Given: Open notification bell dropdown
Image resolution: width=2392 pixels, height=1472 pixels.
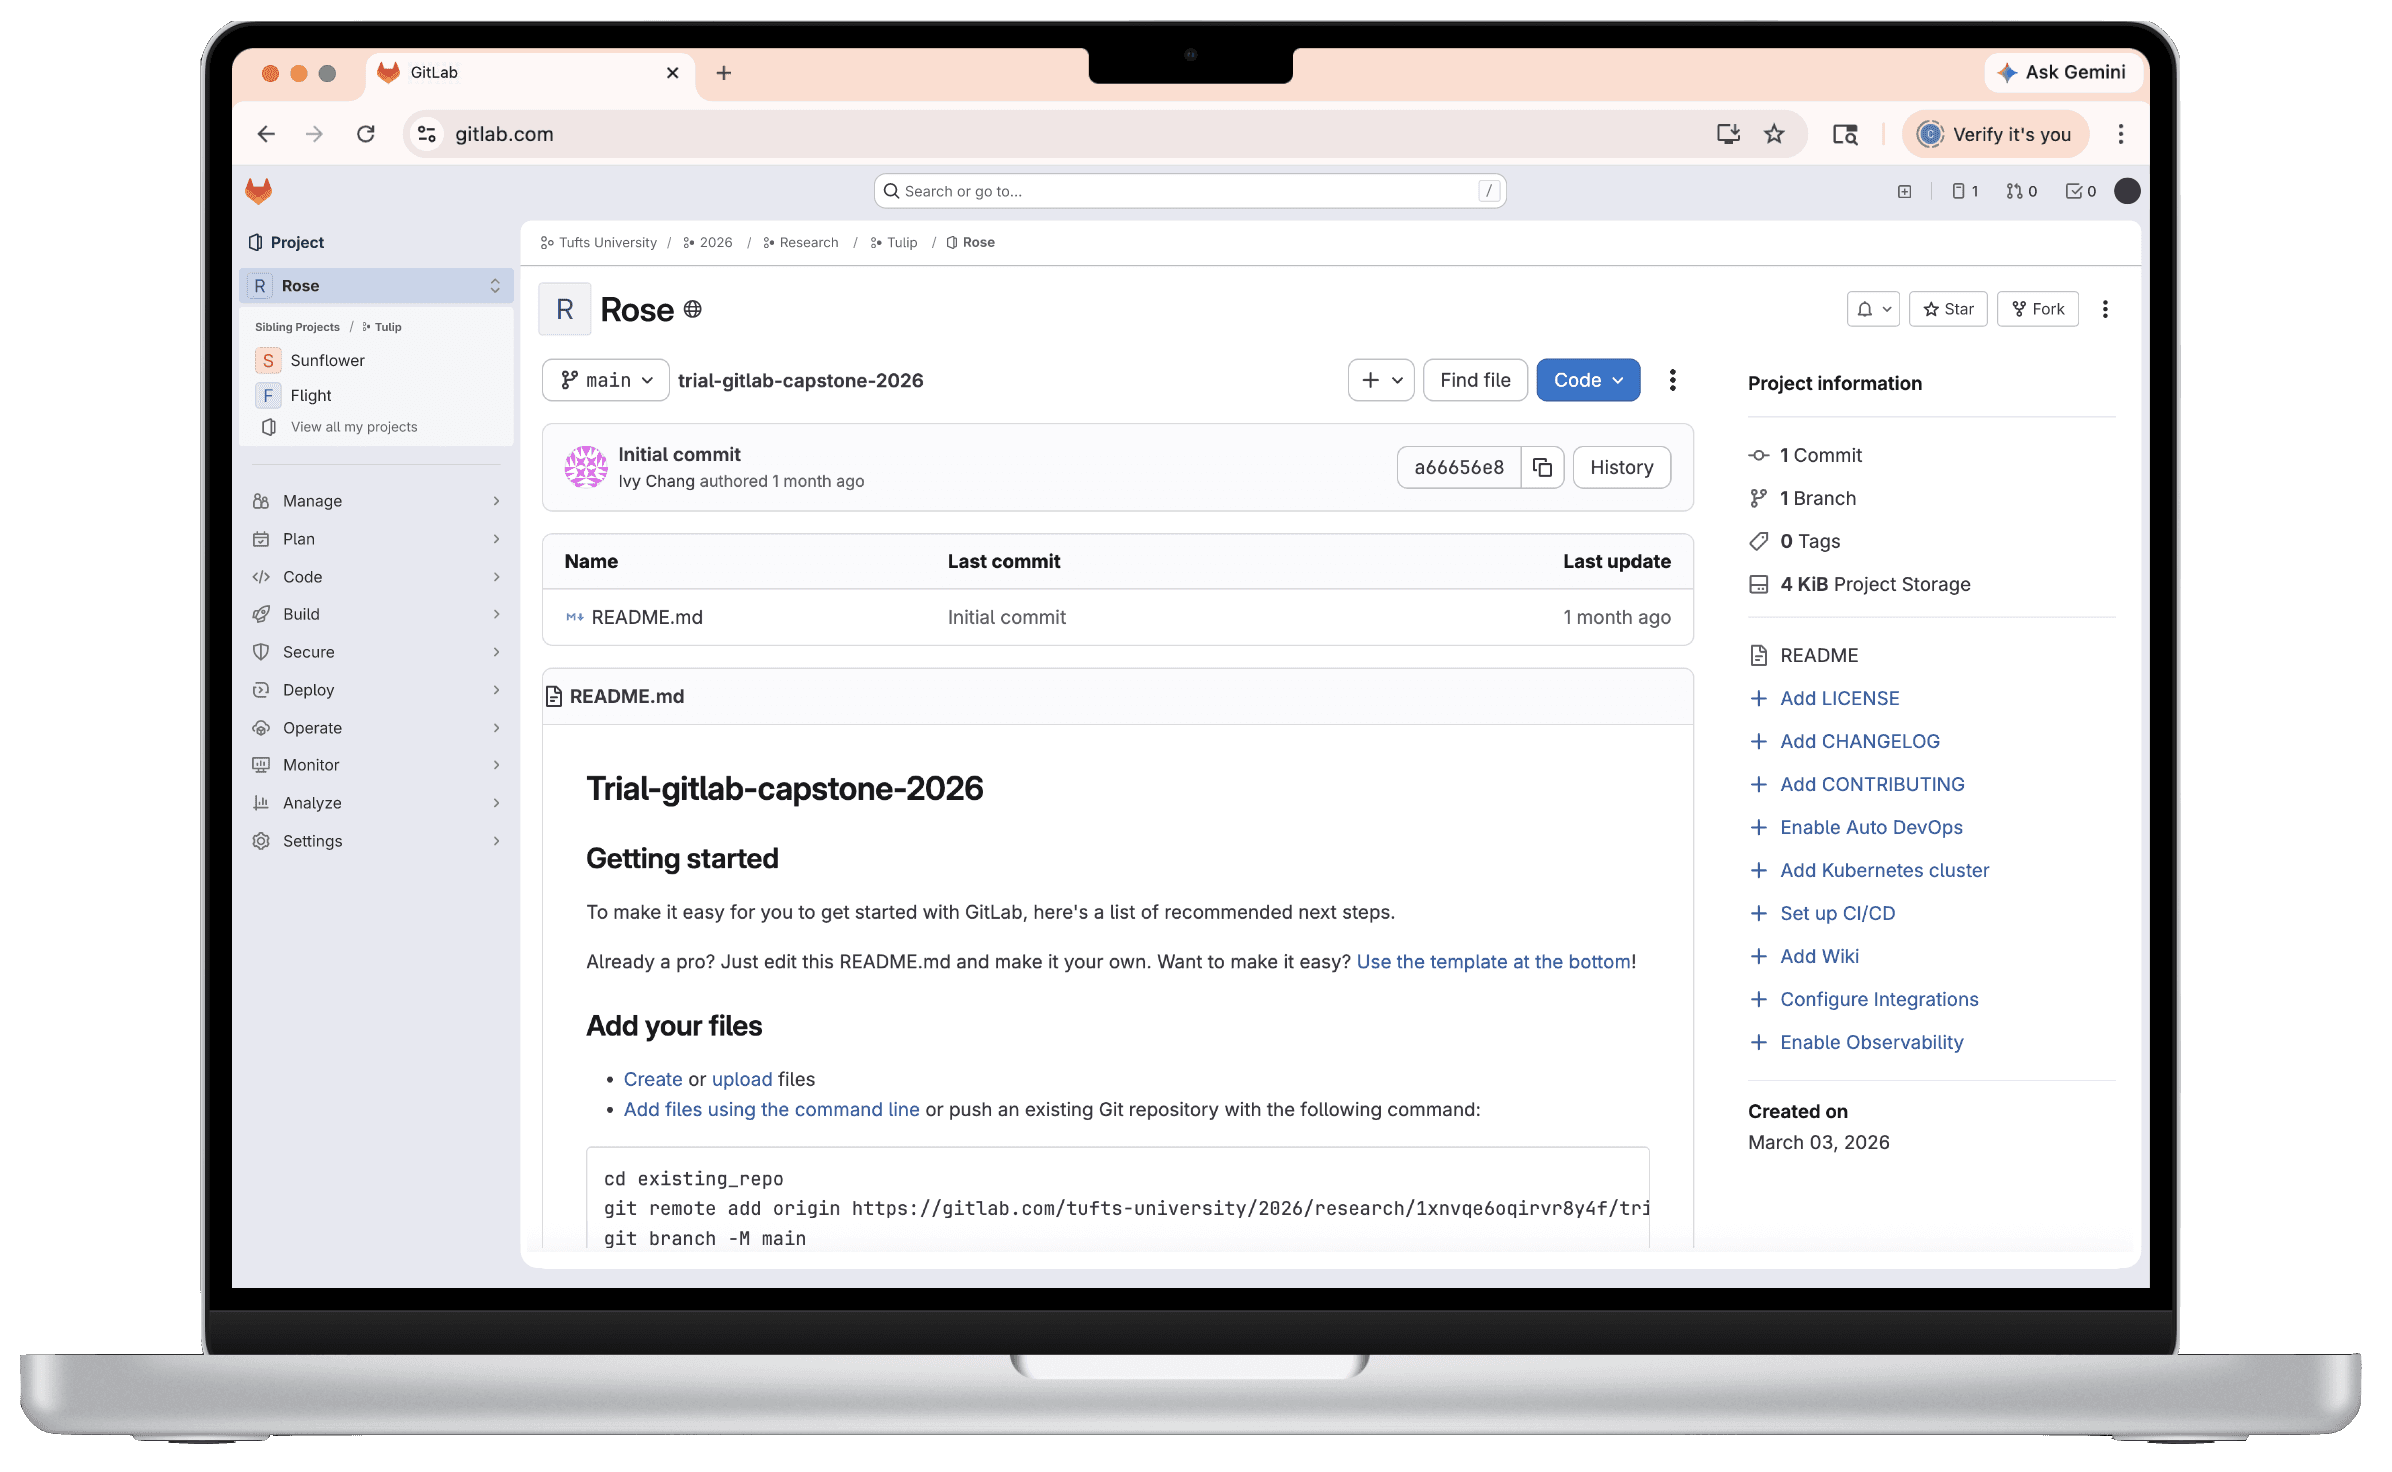Looking at the screenshot, I should [x=1872, y=309].
